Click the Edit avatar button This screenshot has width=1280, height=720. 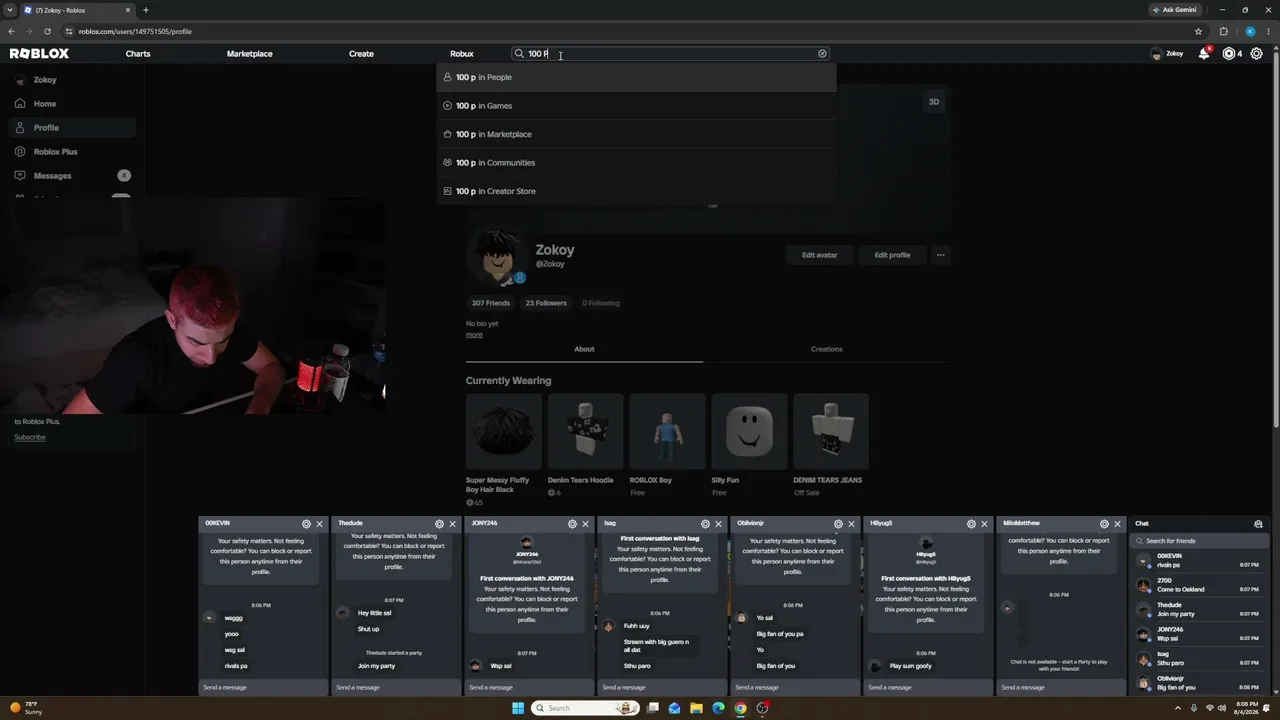(820, 255)
